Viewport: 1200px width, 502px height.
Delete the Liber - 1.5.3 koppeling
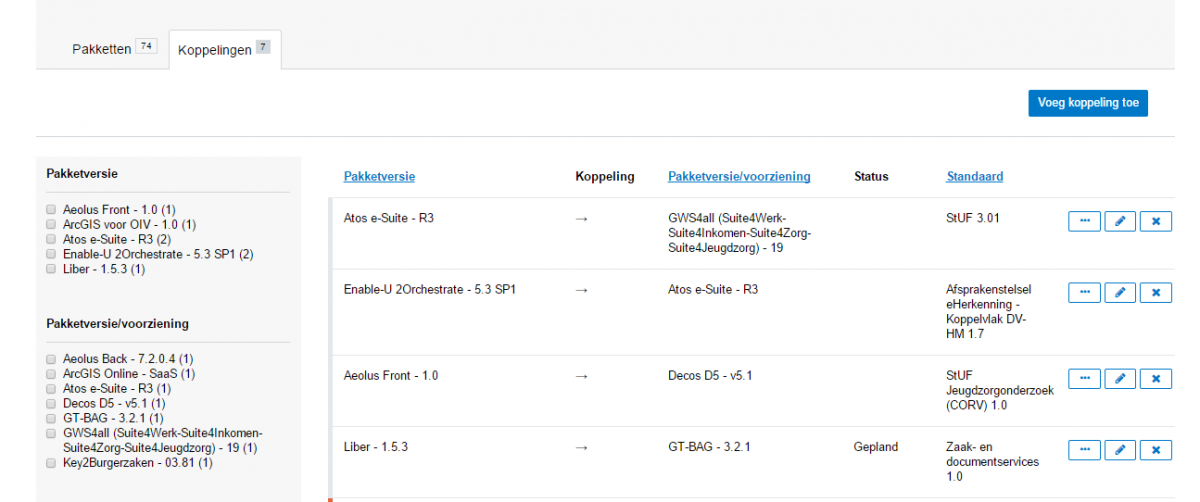coord(1156,450)
